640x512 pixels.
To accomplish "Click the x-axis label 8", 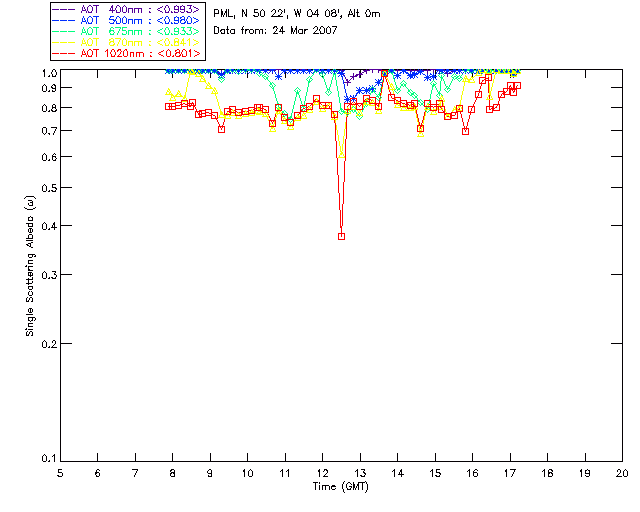I will click(173, 473).
